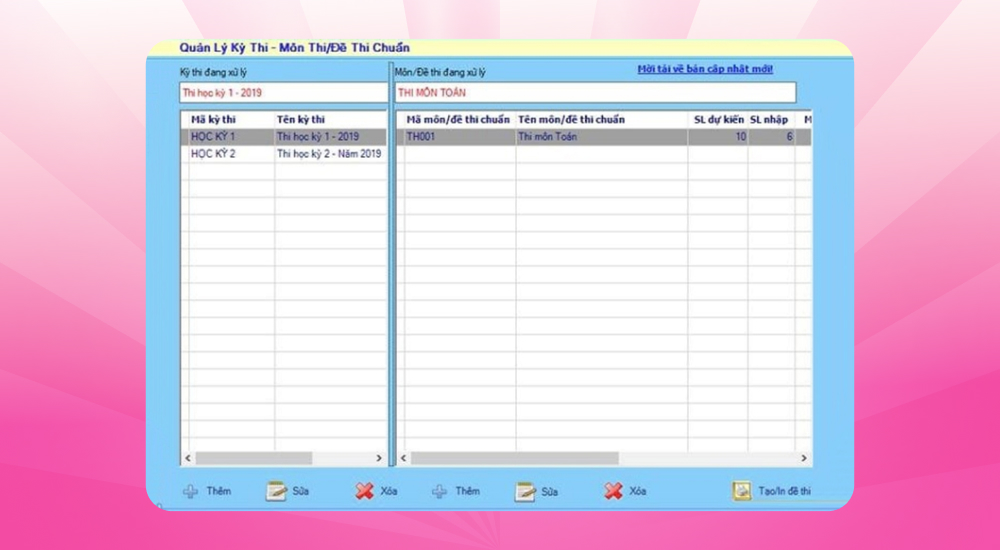Click left scroll arrow of subject list
The image size is (1000, 550).
pyautogui.click(x=404, y=458)
